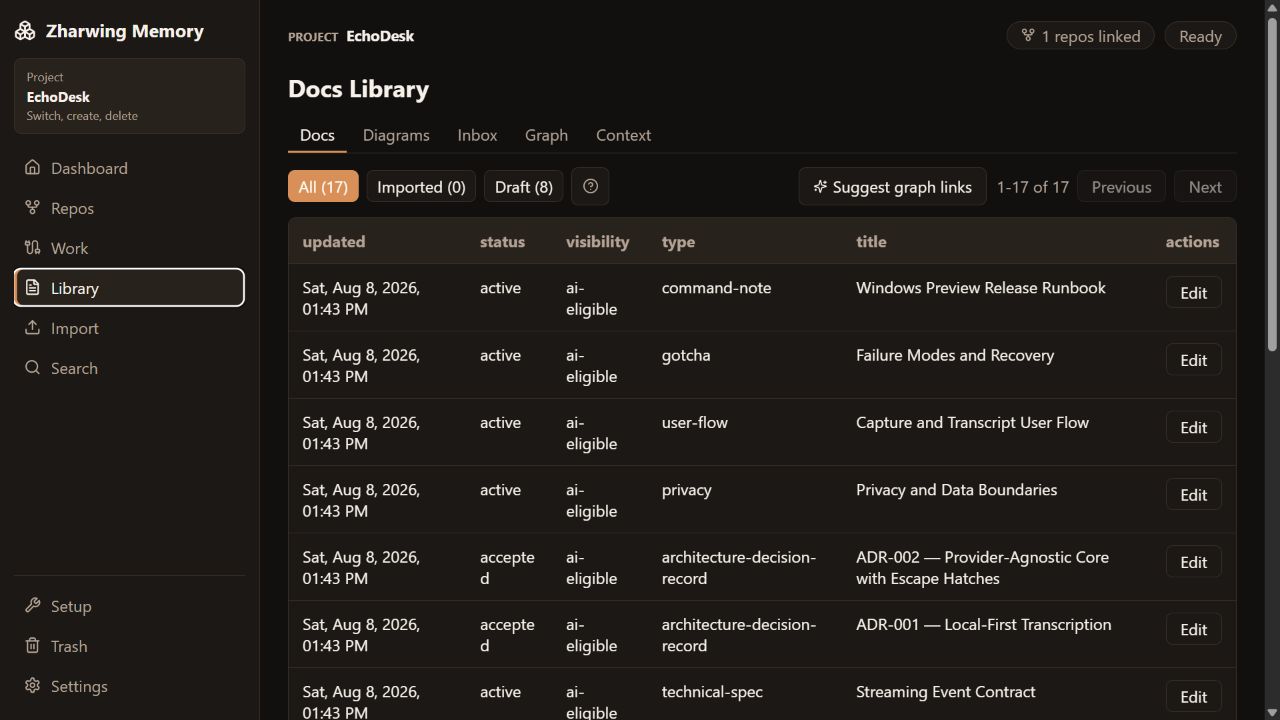Edit the Failure Modes and Recovery doc

point(1193,360)
